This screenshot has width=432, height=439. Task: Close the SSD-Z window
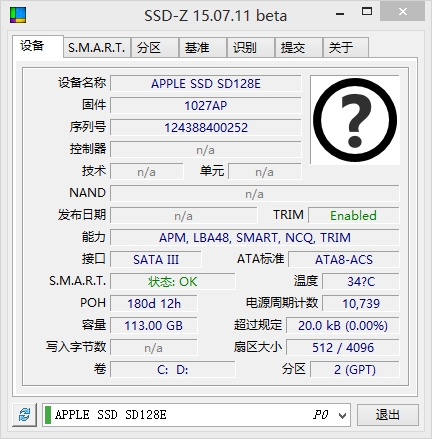point(403,12)
